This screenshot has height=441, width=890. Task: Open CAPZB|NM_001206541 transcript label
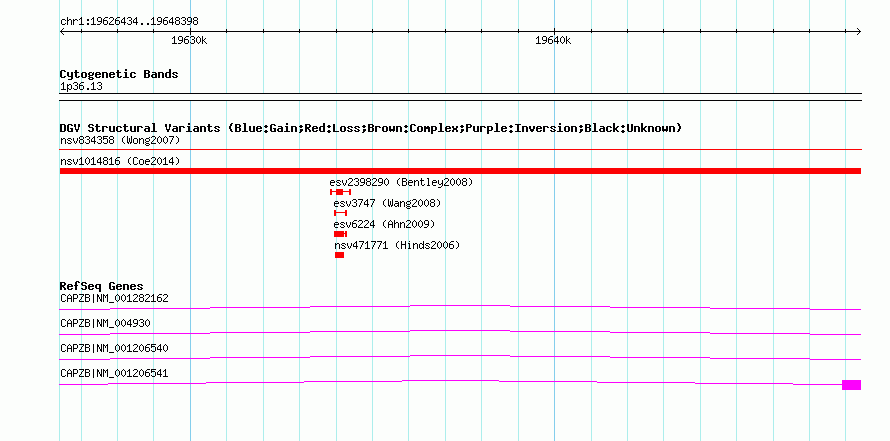(x=114, y=373)
